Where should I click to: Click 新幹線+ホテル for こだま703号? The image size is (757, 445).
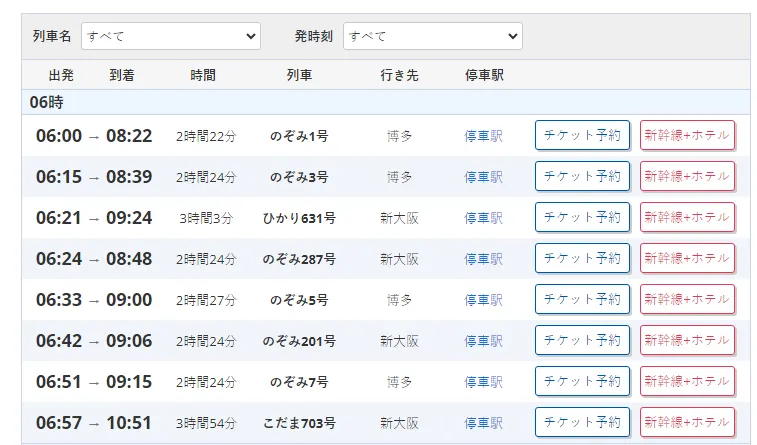click(687, 422)
